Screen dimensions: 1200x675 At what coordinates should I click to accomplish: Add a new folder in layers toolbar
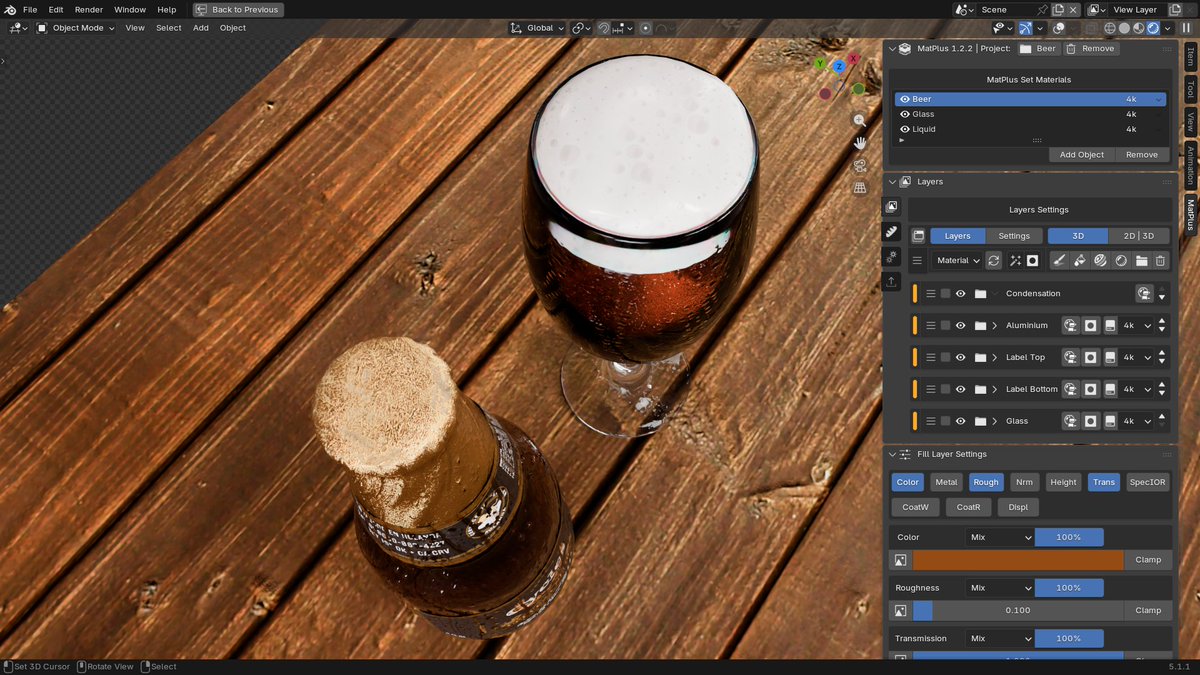pos(1141,260)
